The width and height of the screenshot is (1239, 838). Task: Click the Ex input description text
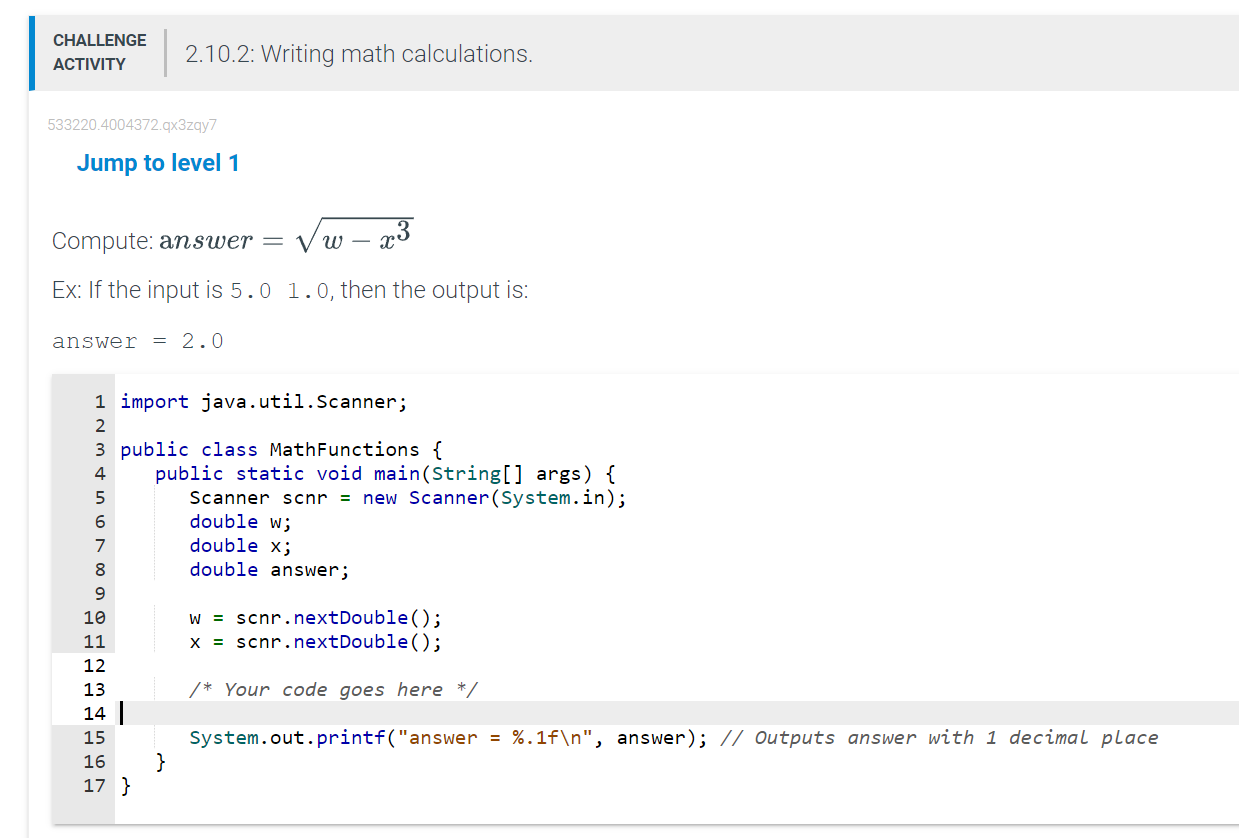pyautogui.click(x=290, y=289)
